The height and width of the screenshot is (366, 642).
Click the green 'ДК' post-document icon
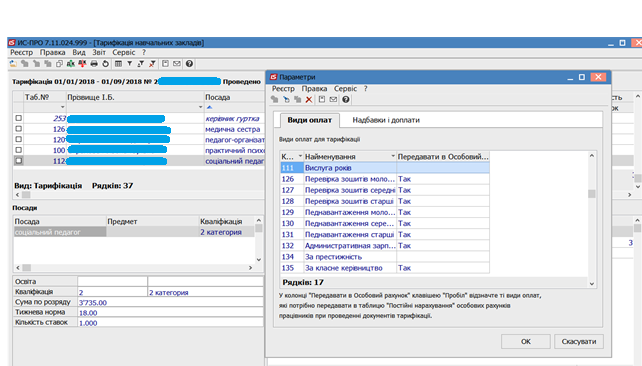click(71, 64)
